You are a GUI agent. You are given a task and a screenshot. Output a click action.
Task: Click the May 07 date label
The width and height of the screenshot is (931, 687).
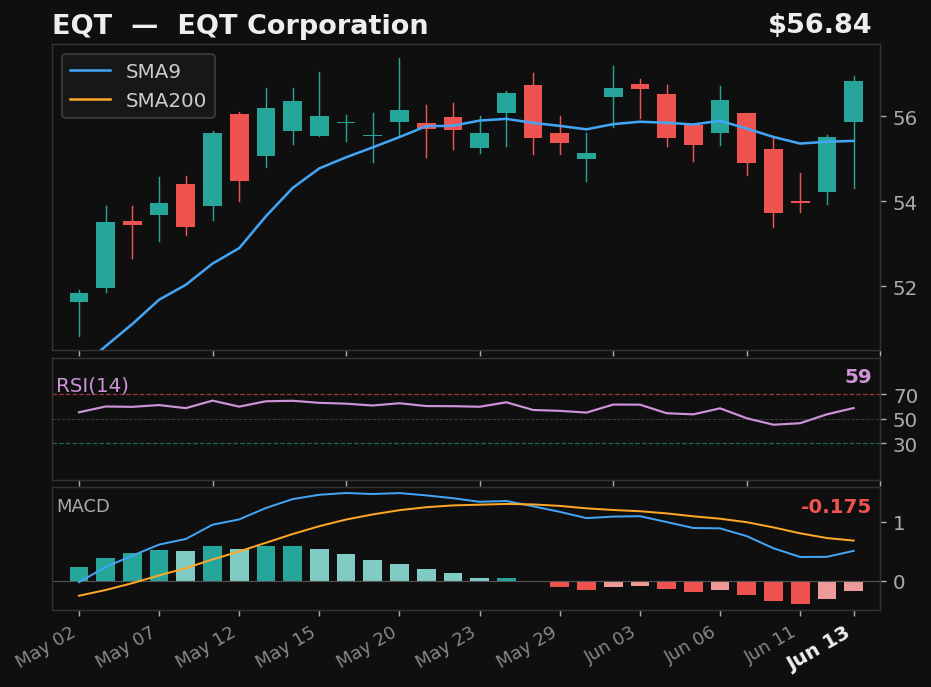point(126,646)
